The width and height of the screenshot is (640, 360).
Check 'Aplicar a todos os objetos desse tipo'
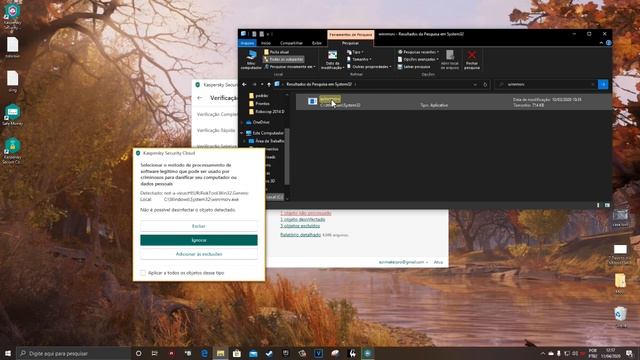143,273
